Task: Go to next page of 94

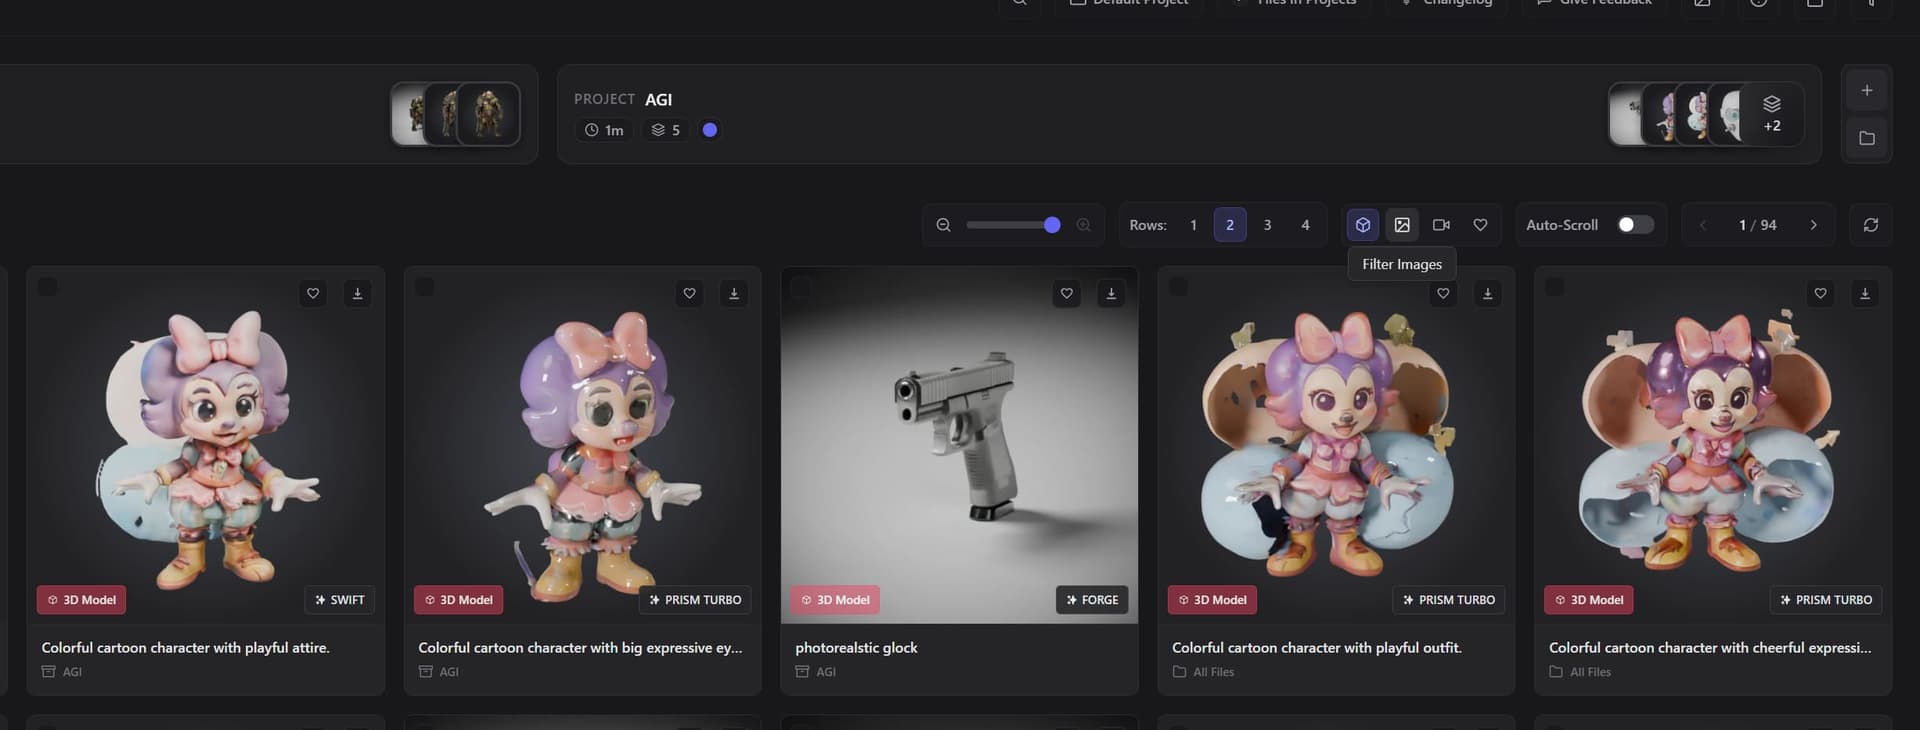Action: pos(1813,225)
